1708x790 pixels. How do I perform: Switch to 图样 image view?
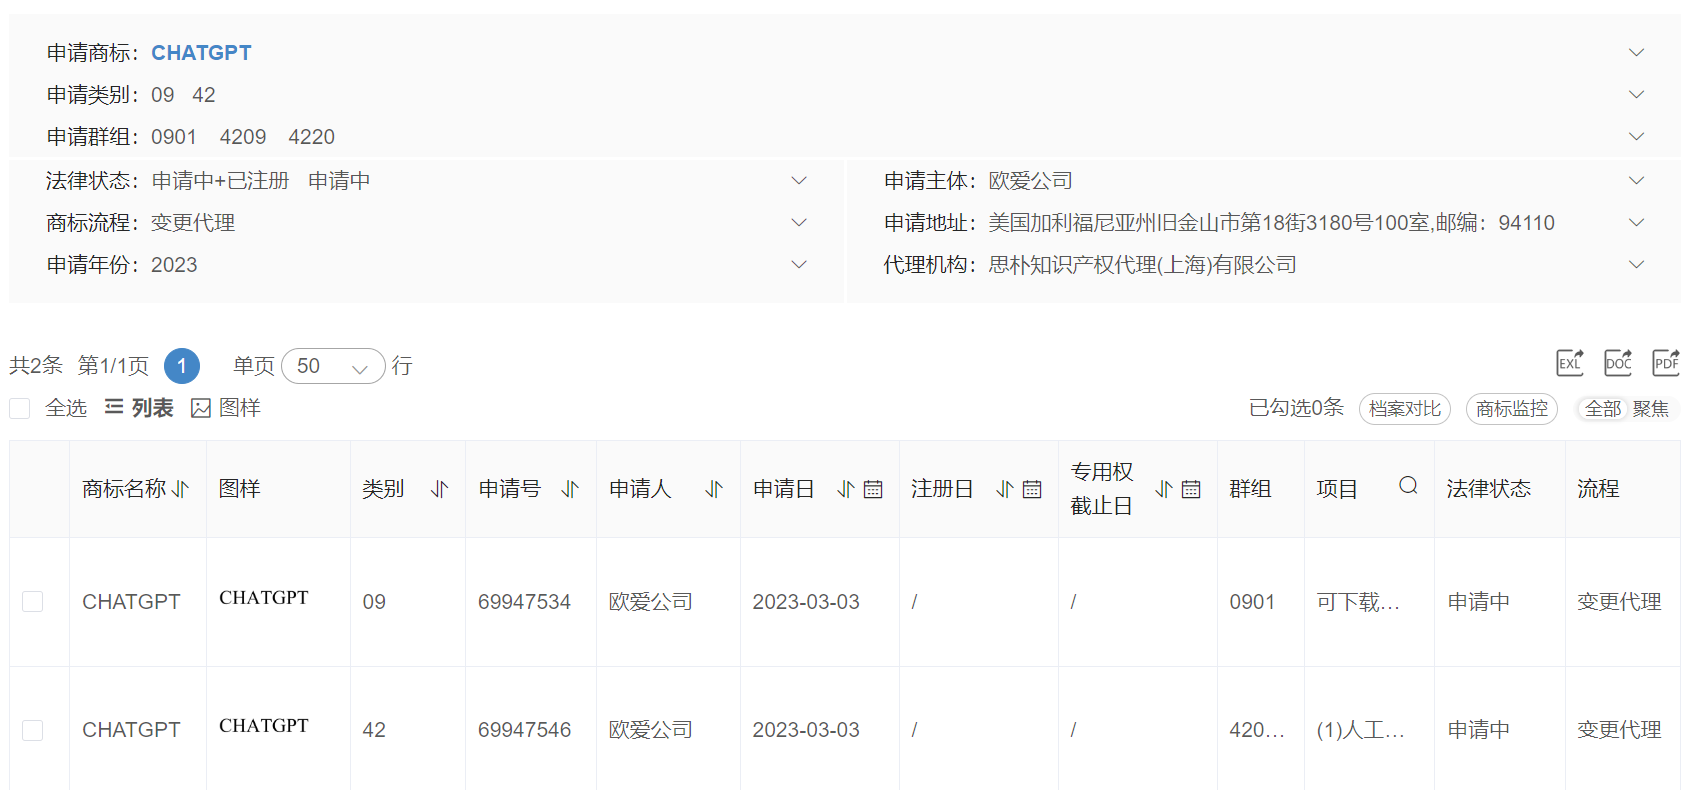[x=226, y=408]
